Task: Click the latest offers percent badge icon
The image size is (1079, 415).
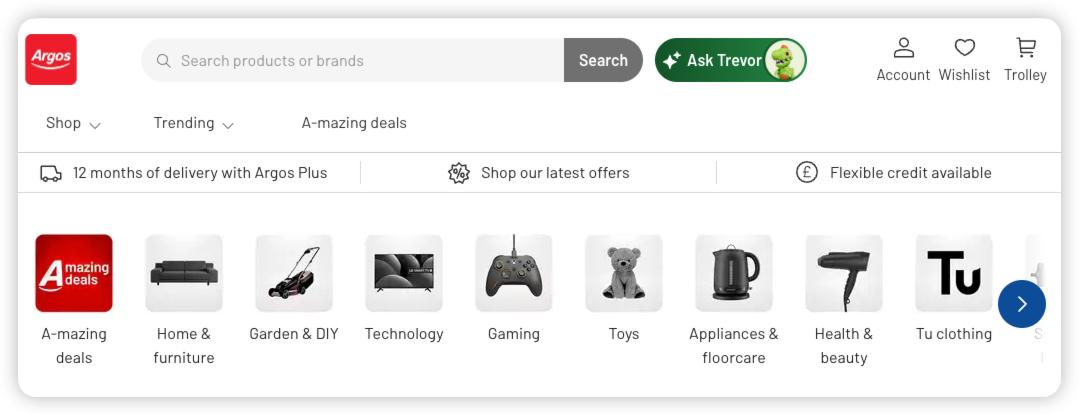Action: 458,173
